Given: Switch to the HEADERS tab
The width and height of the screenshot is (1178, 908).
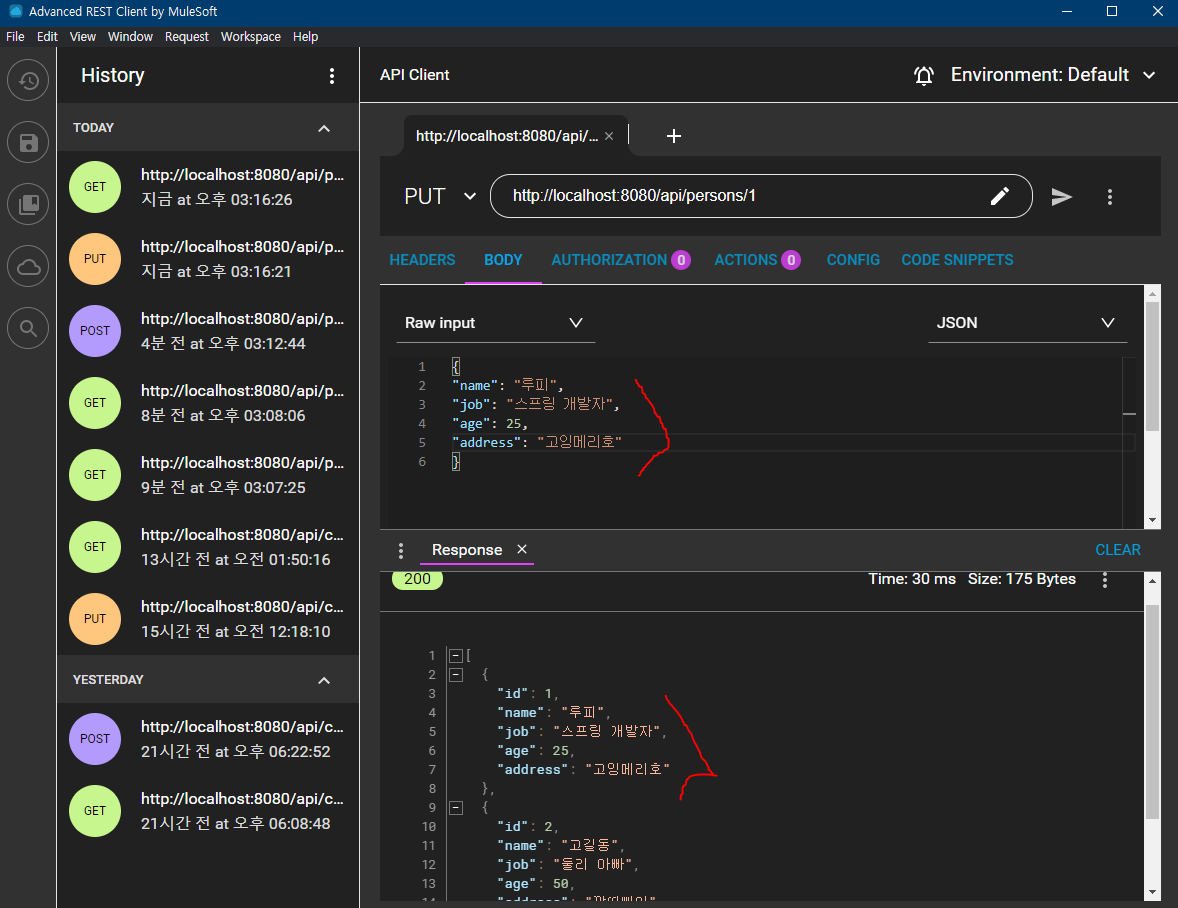Looking at the screenshot, I should [422, 260].
